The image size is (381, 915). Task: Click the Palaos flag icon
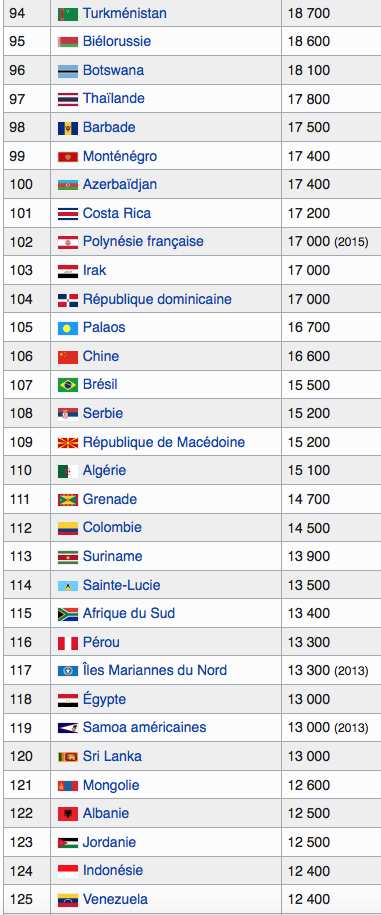point(68,328)
